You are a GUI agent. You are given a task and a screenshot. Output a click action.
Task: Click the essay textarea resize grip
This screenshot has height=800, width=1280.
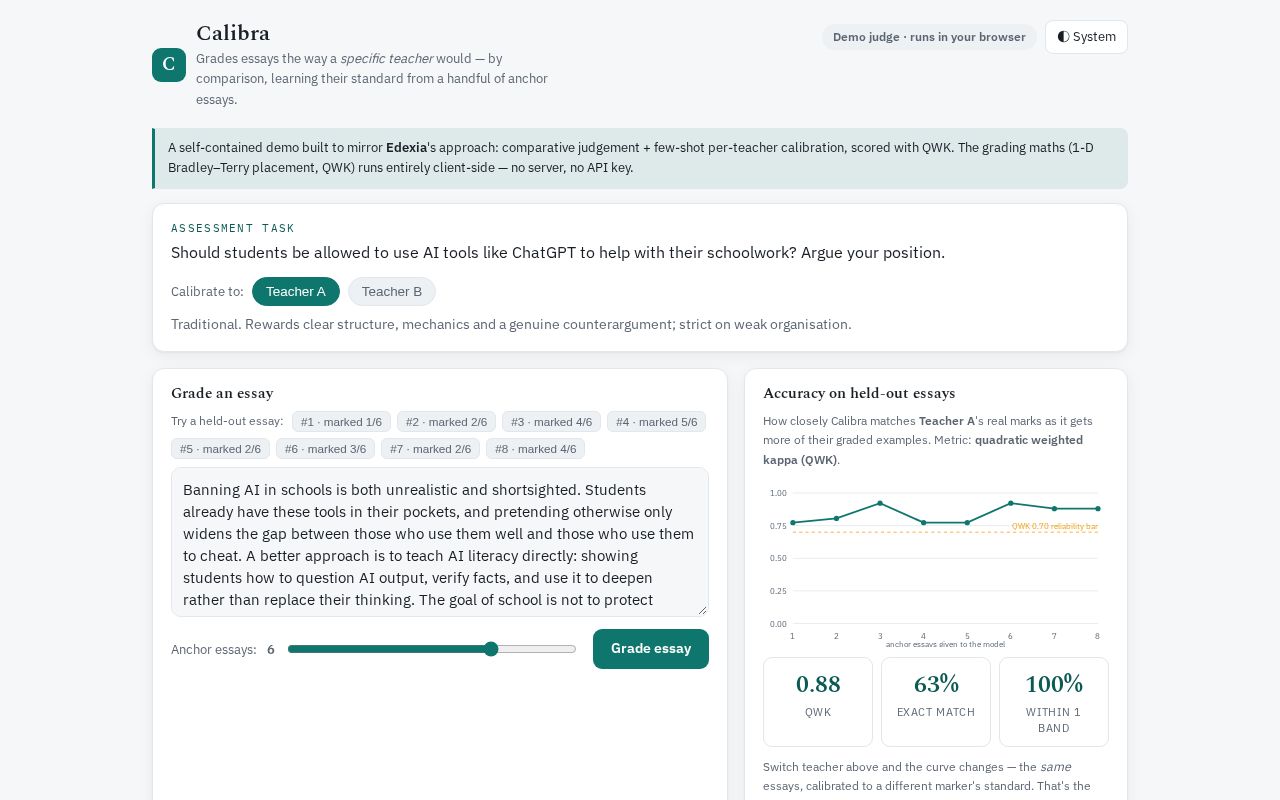coord(702,610)
